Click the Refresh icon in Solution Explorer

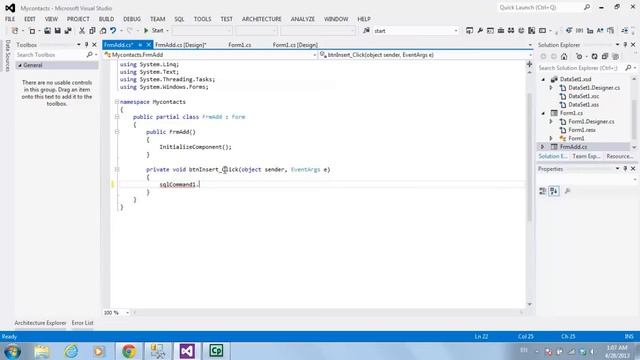coord(594,56)
